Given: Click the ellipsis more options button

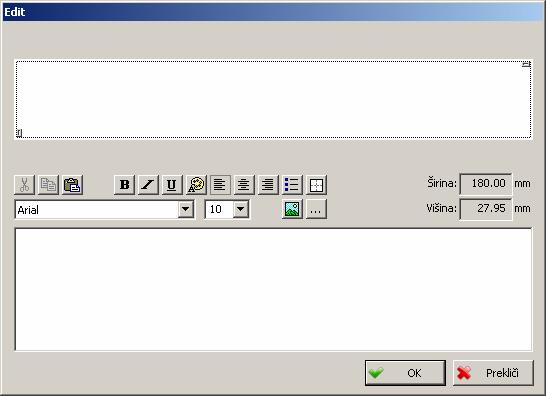Looking at the screenshot, I should pos(316,209).
